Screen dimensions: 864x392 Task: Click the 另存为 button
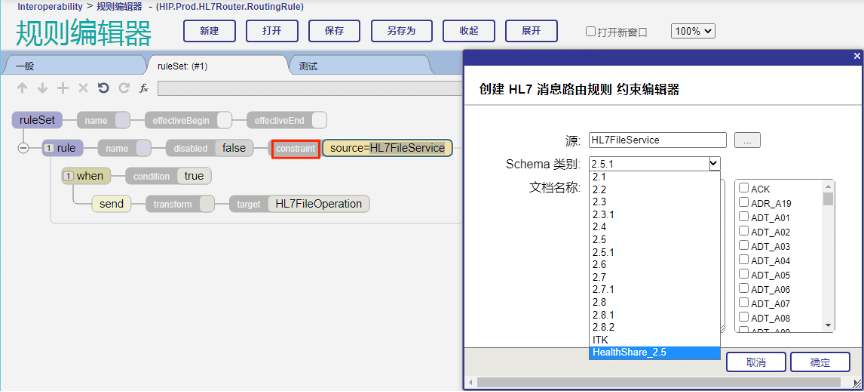click(x=402, y=31)
